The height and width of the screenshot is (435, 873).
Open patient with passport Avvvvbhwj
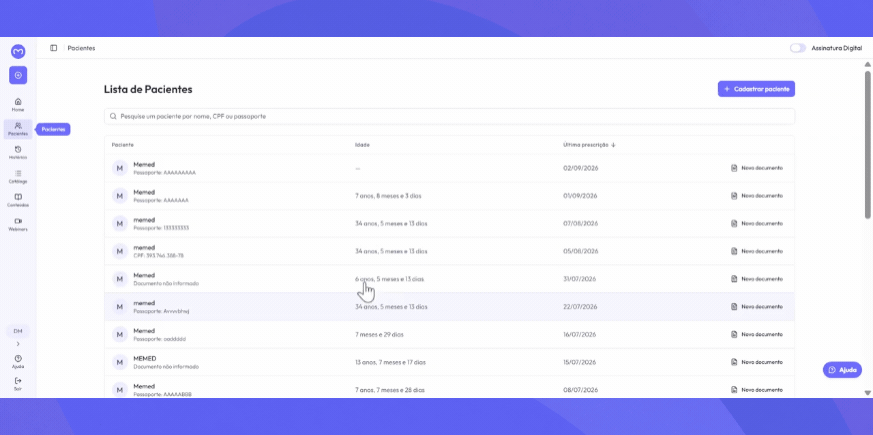449,307
